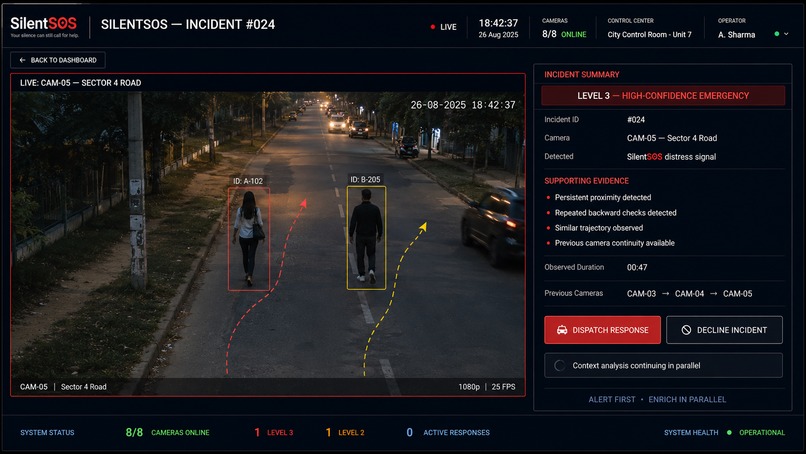This screenshot has height=454, width=806.
Task: Select CAM-05 in previous cameras
Action: (738, 294)
